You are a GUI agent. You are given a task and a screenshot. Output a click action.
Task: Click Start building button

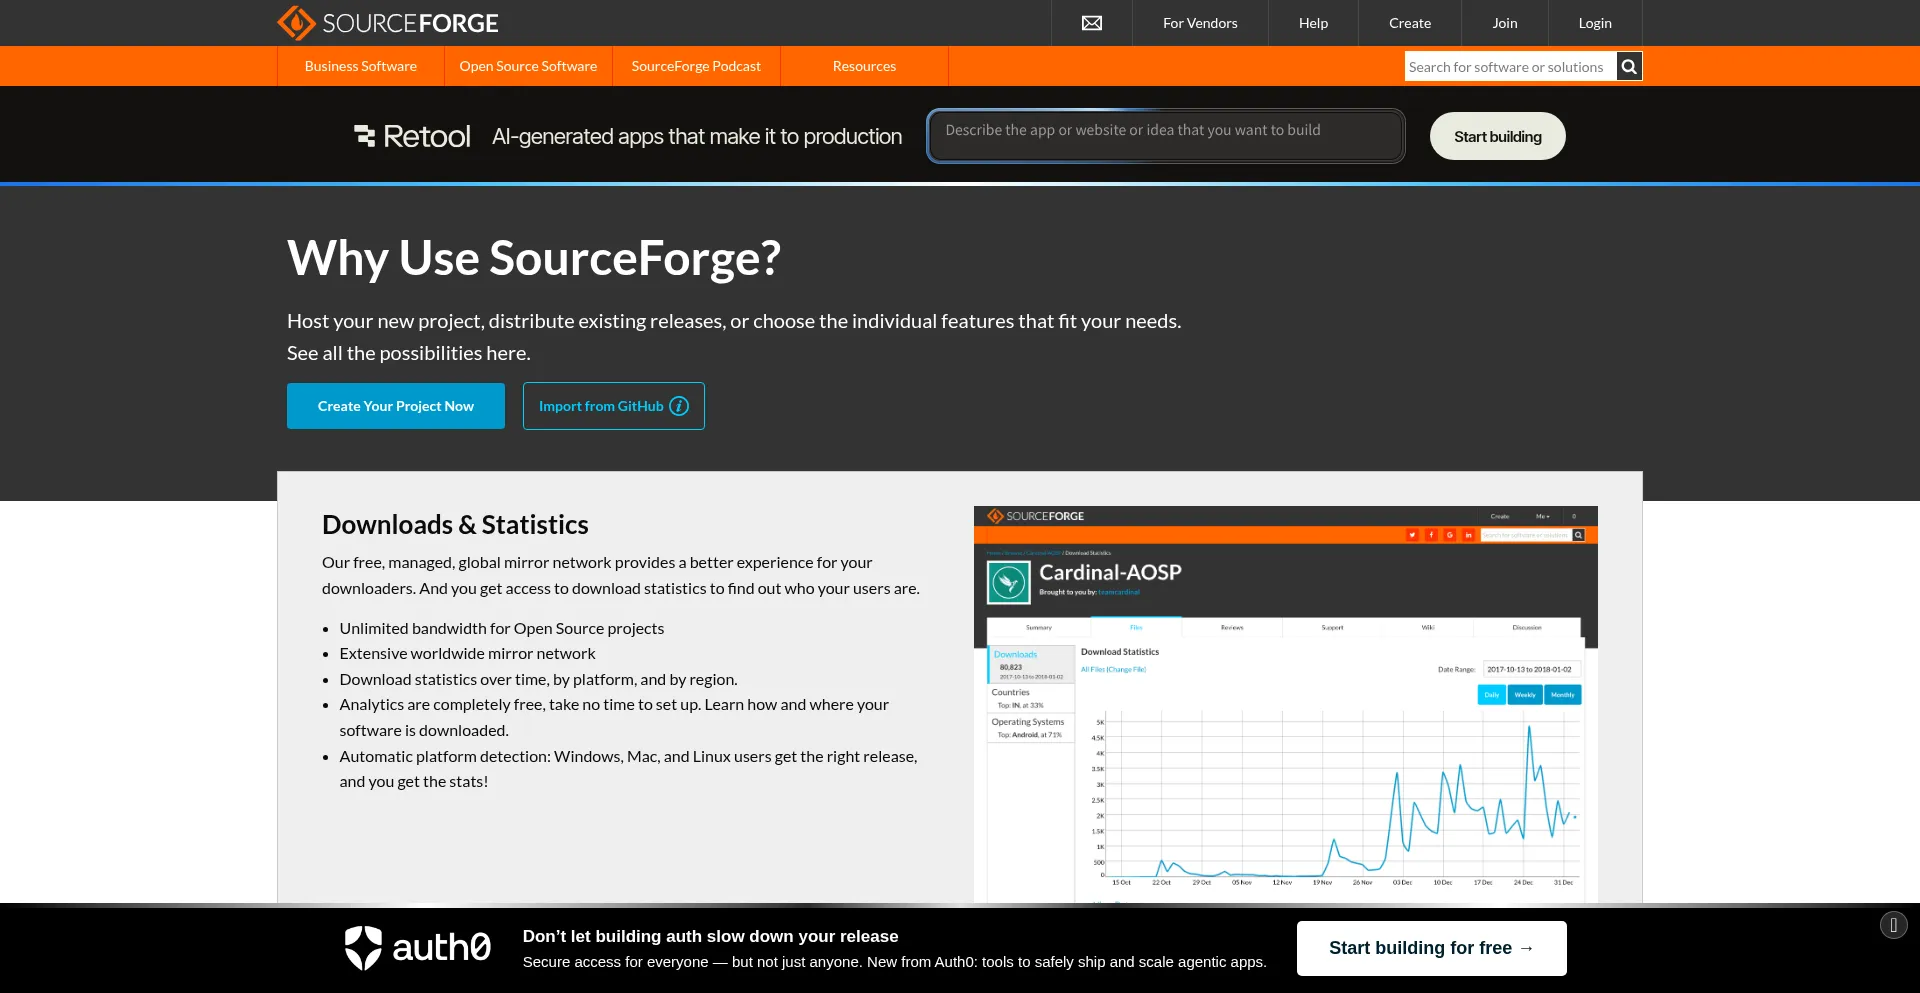tap(1497, 136)
